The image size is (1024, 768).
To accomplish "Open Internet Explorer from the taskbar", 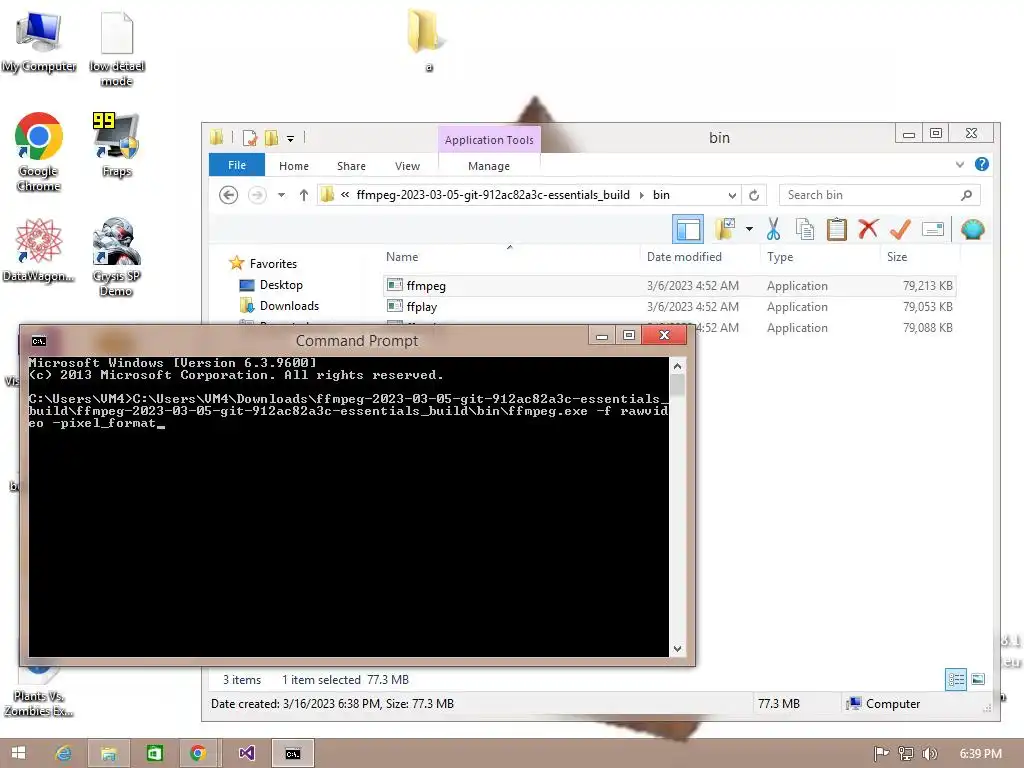I will 64,753.
